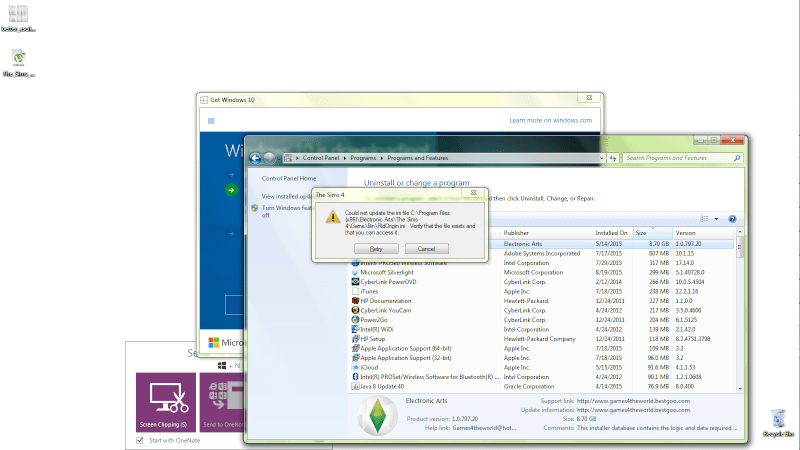Go back in Control Panel window
This screenshot has width=800, height=450.
256,159
